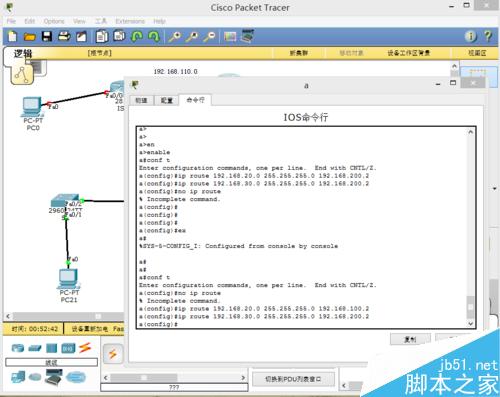This screenshot has width=500, height=397.
Task: Open the Help menu
Action: pos(160,21)
